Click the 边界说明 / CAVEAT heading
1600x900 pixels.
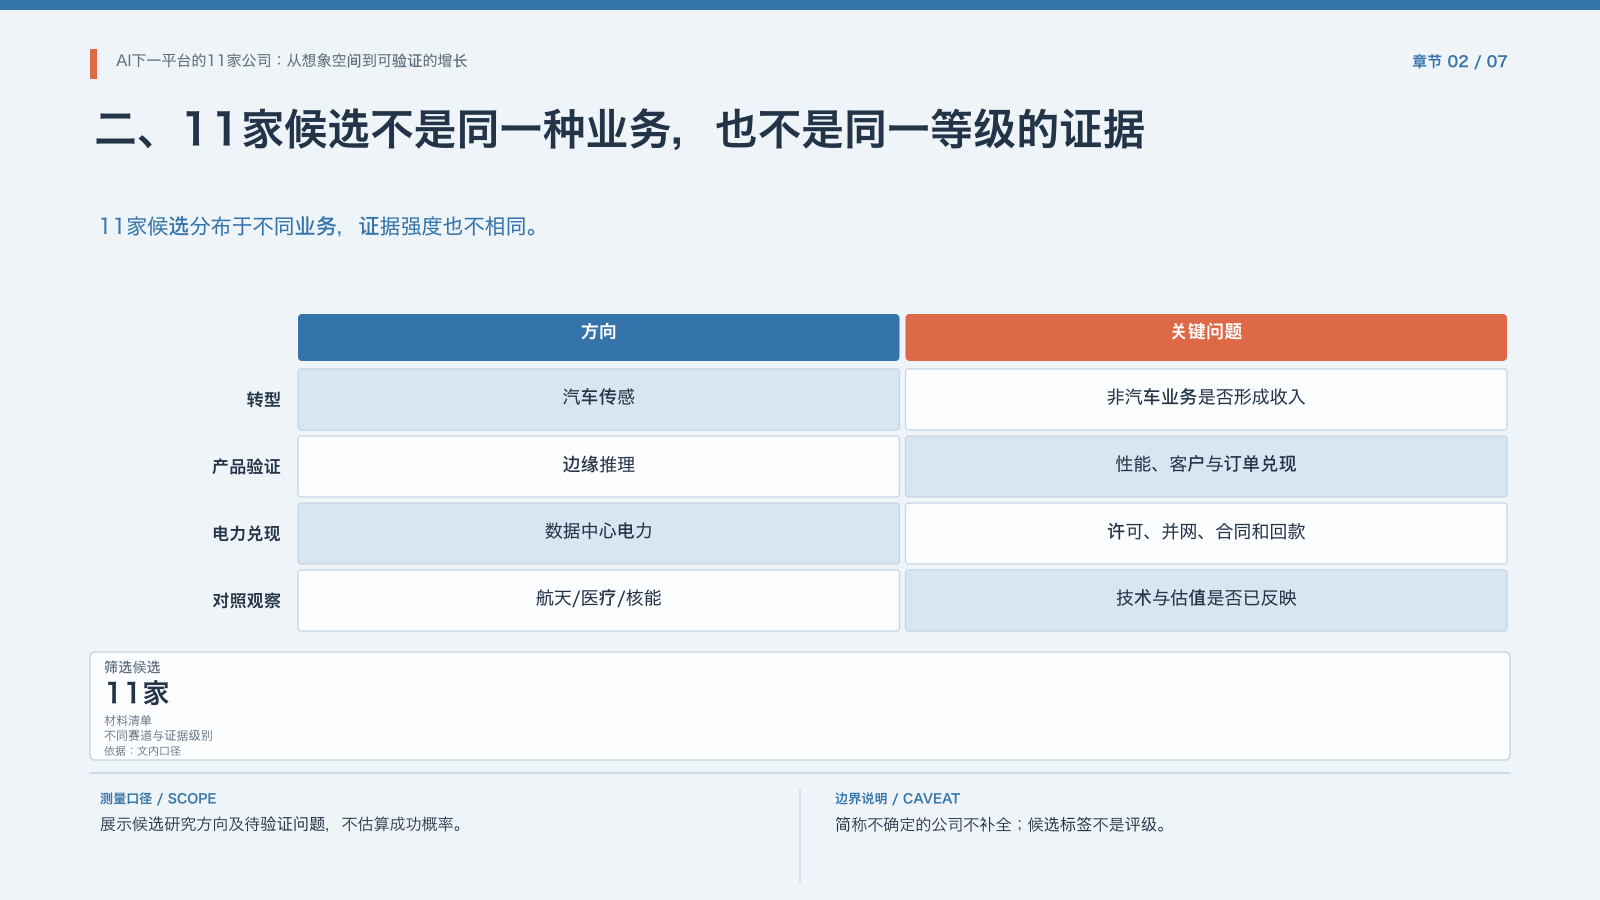pyautogui.click(x=897, y=798)
